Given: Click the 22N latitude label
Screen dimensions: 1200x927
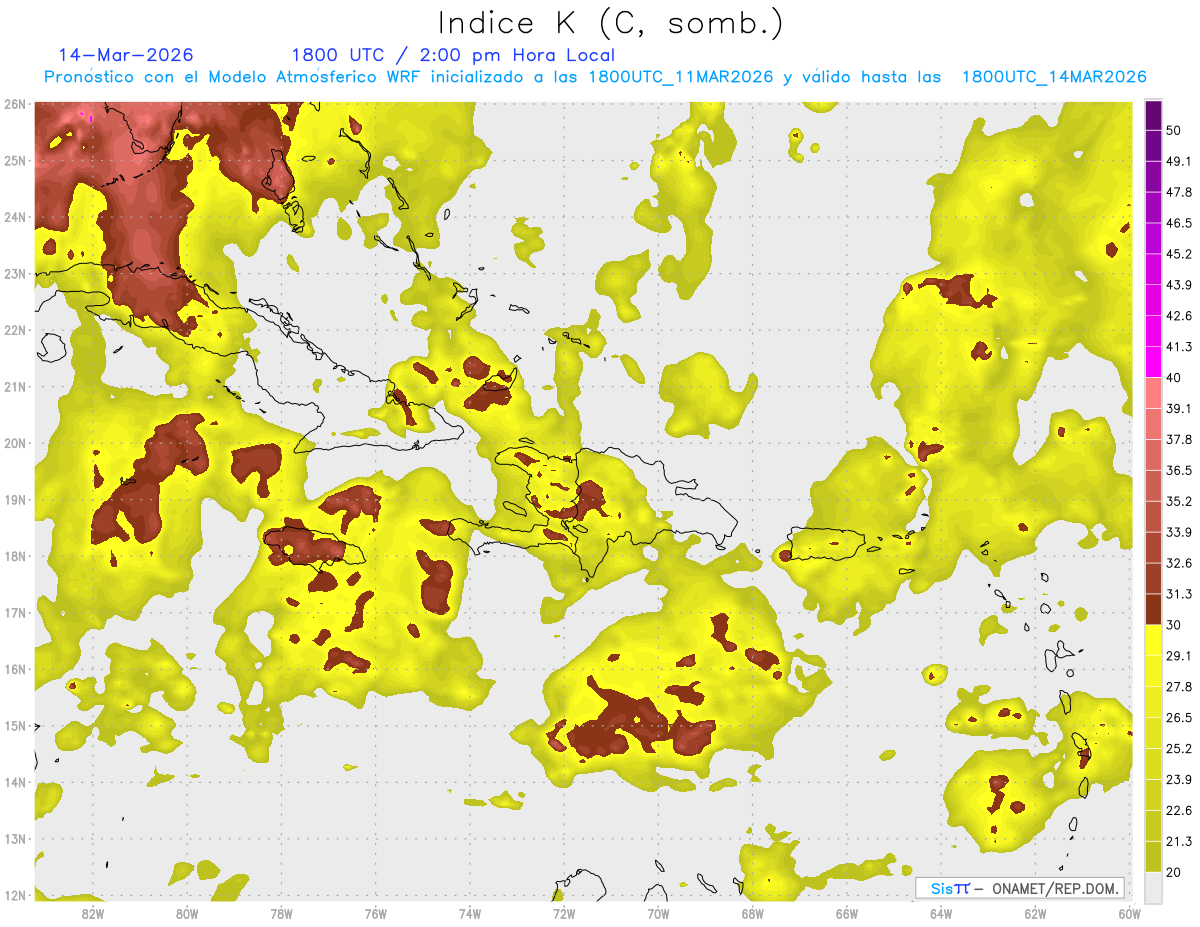Looking at the screenshot, I should pos(15,330).
